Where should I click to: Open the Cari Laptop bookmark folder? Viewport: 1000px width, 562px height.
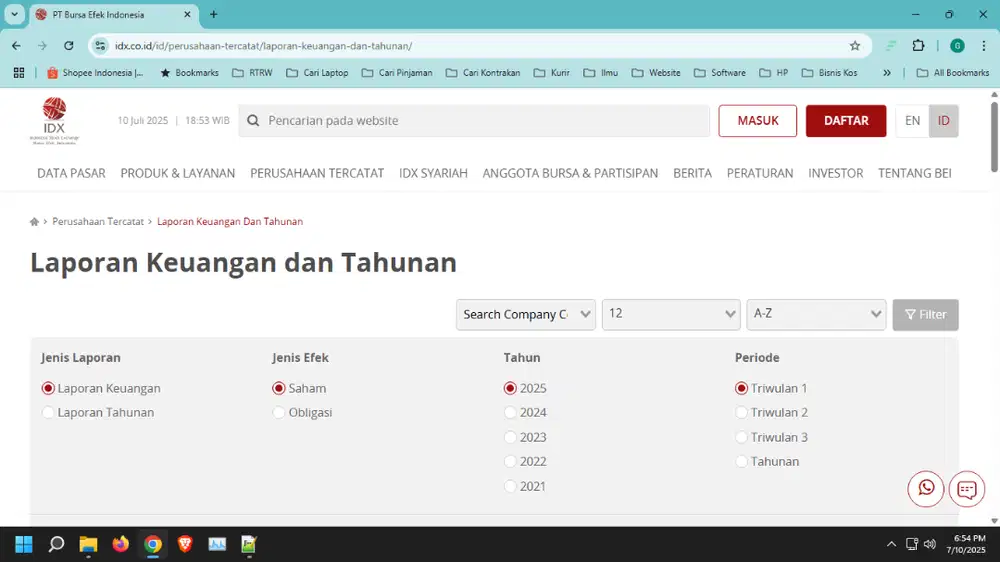(317, 73)
